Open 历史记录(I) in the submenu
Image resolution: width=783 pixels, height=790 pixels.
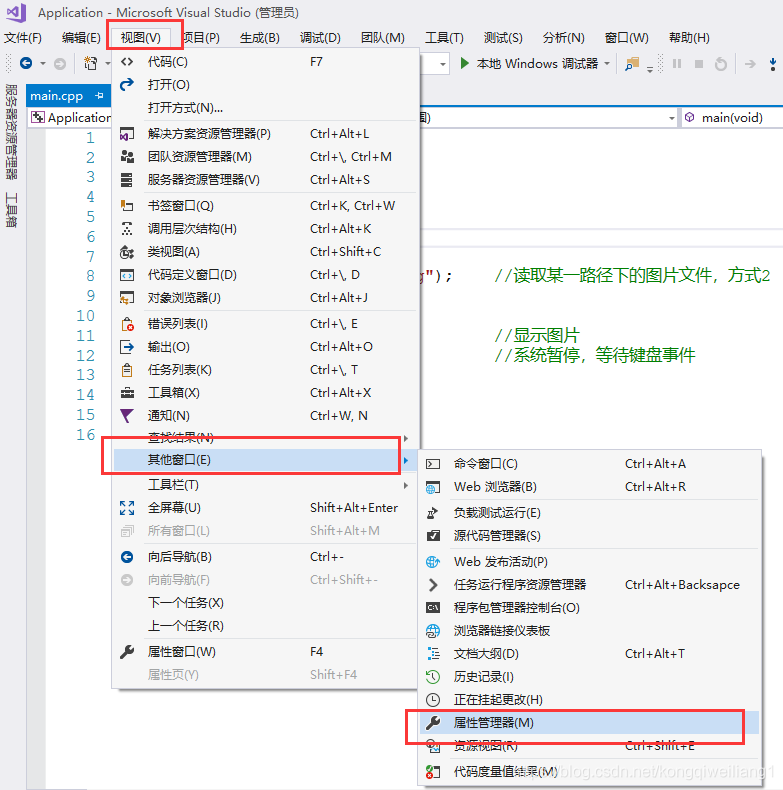pos(590,677)
